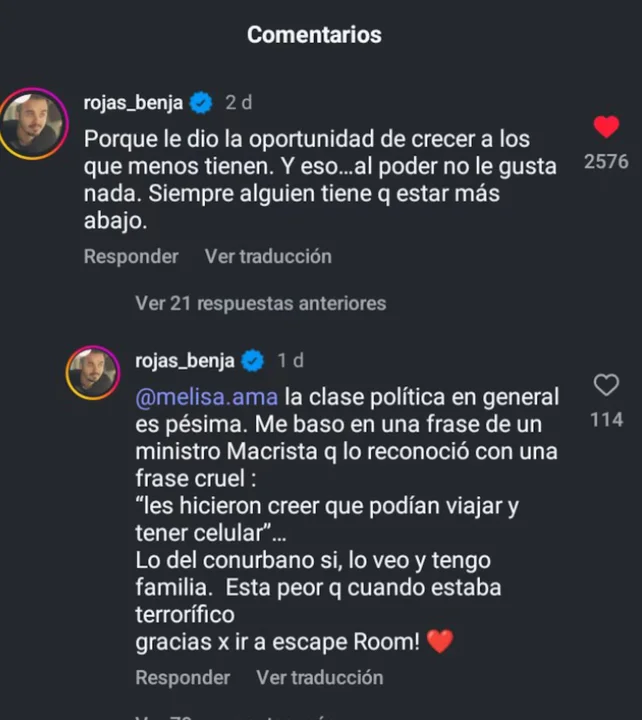Screen dimensions: 642x720
Task: Translate the first comment with Ver traducción
Action: tap(268, 256)
